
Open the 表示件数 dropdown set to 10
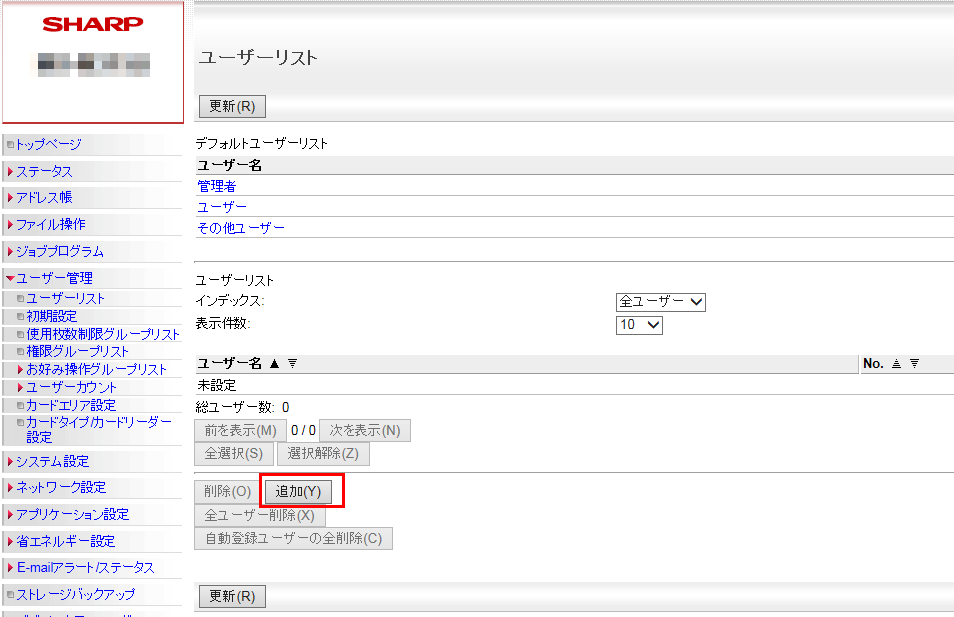point(640,325)
